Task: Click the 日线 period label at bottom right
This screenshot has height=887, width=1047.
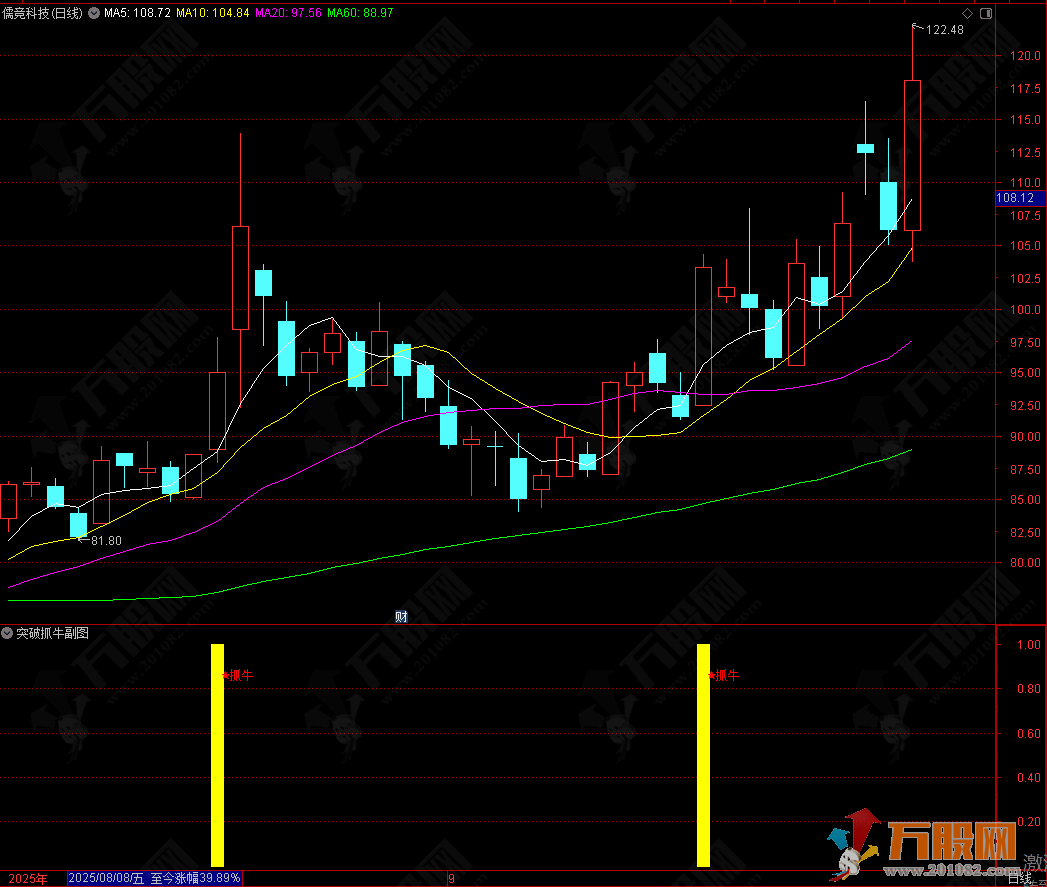Action: [1018, 878]
